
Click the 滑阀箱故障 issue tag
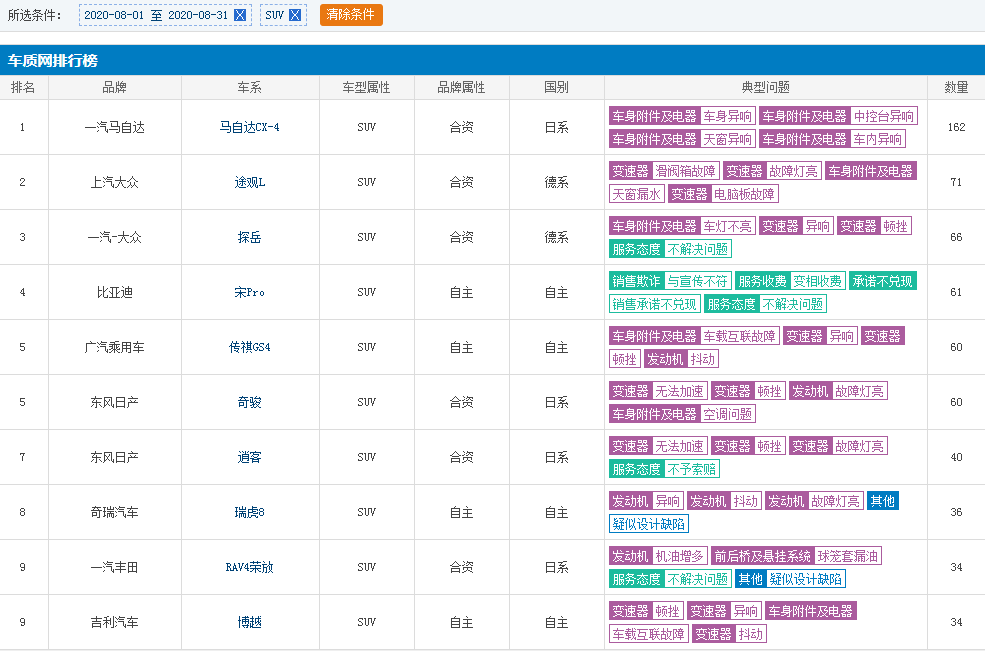point(685,171)
